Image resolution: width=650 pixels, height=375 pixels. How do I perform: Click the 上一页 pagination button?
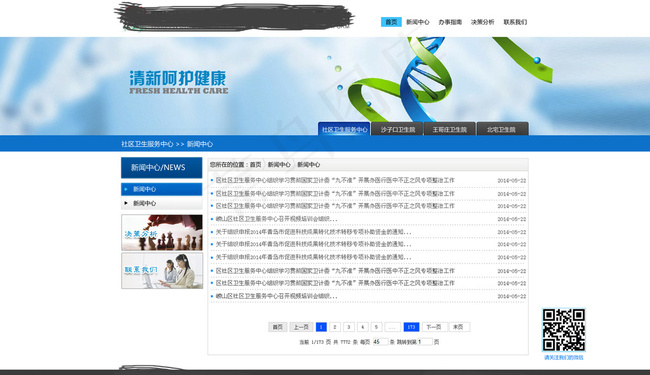coord(301,327)
